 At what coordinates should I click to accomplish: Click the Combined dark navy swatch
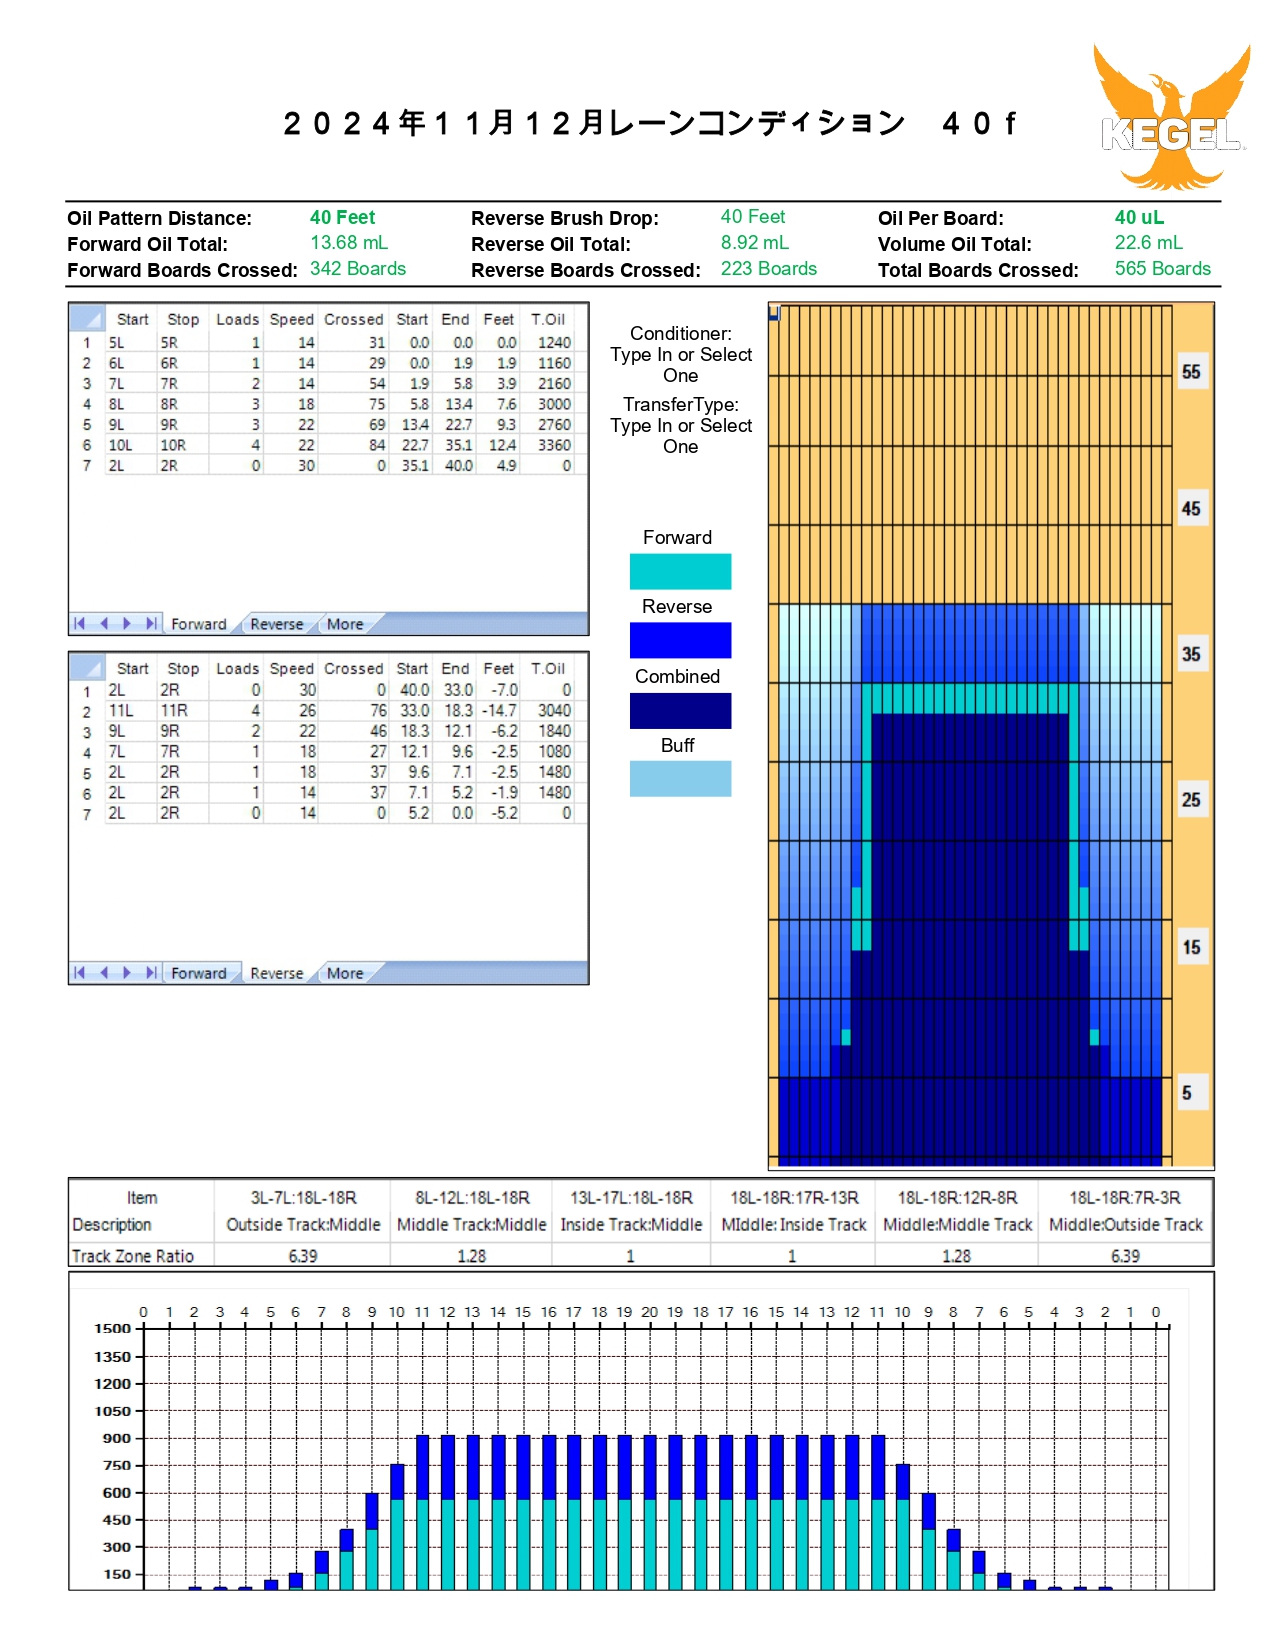pos(680,710)
